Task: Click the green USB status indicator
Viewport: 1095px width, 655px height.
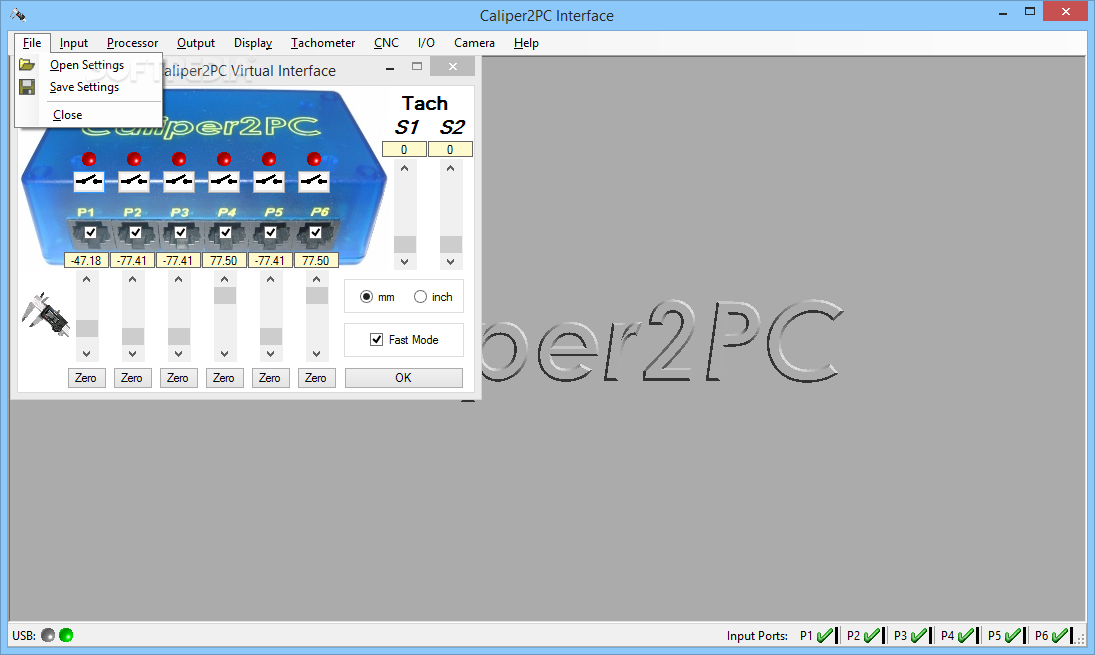Action: click(66, 635)
